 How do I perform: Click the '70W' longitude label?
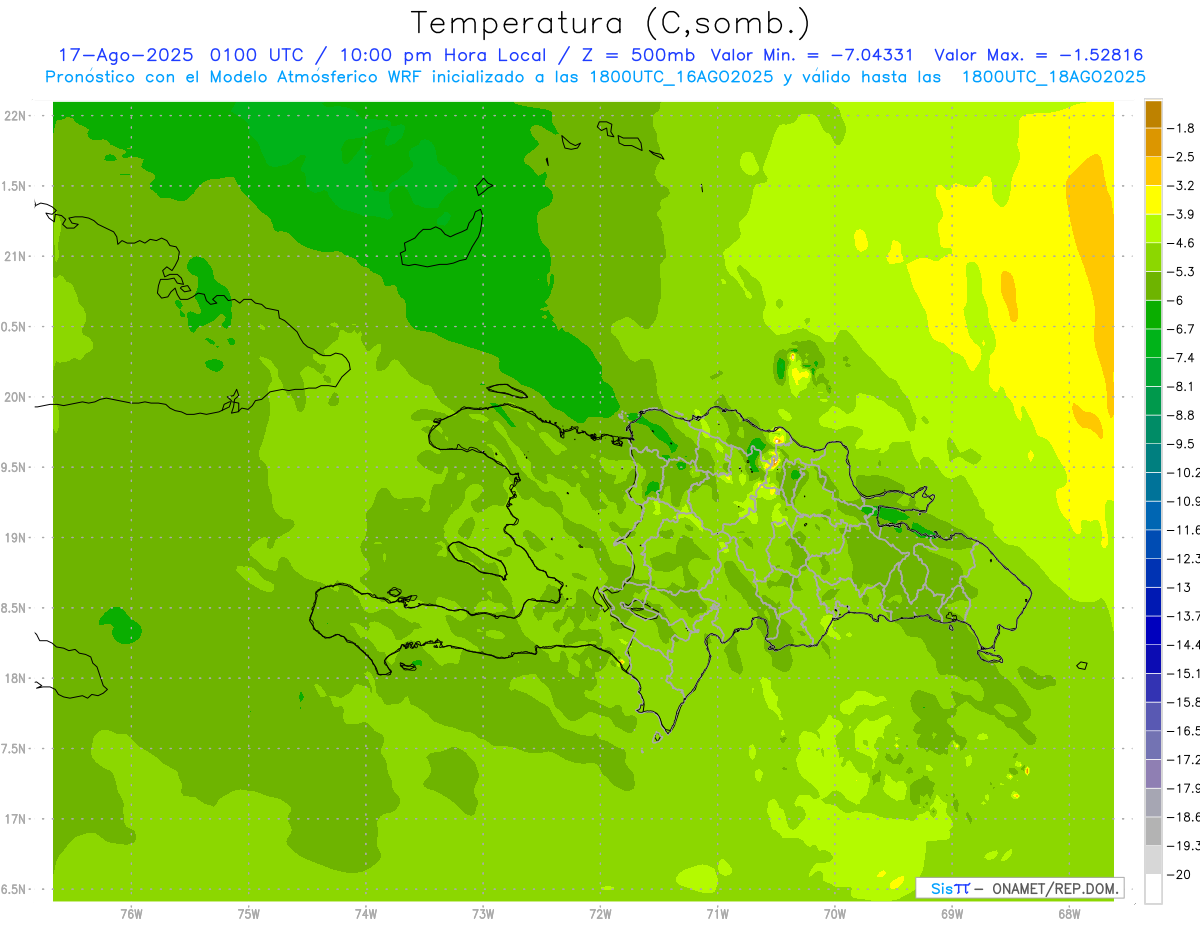(834, 914)
